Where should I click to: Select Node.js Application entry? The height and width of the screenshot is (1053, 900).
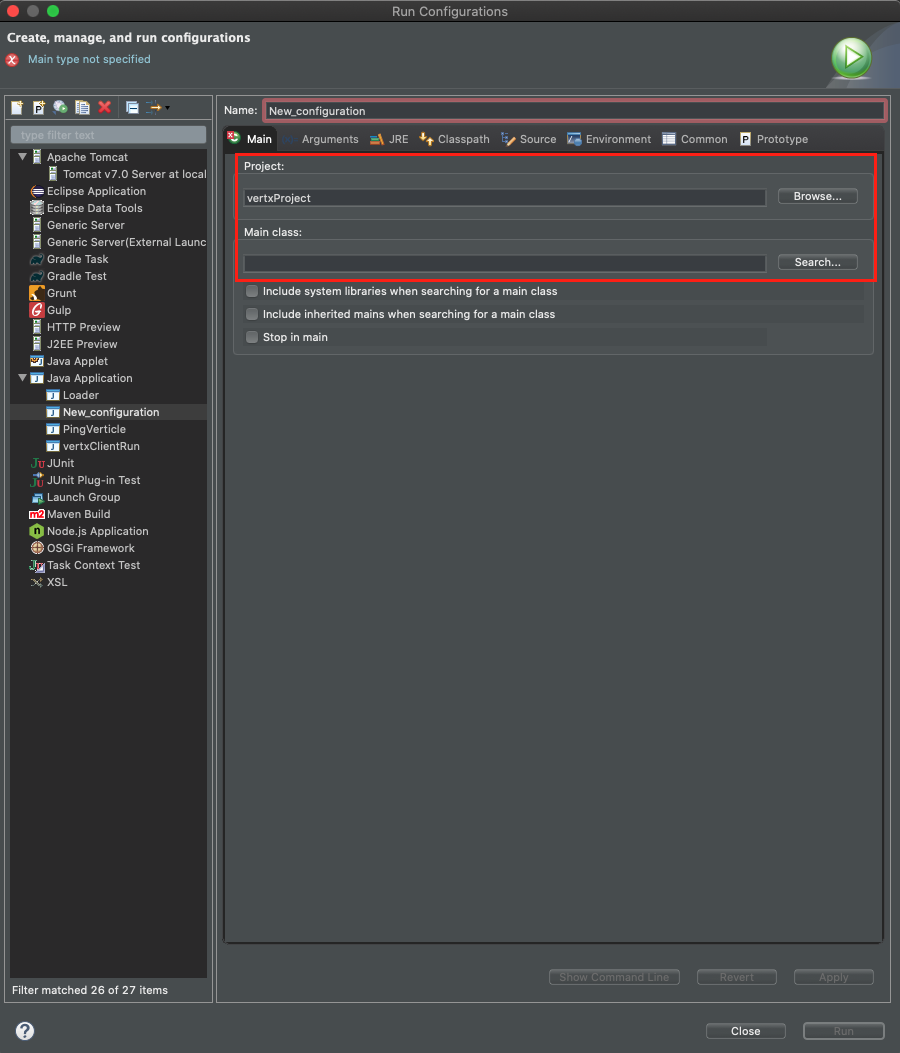(89, 531)
